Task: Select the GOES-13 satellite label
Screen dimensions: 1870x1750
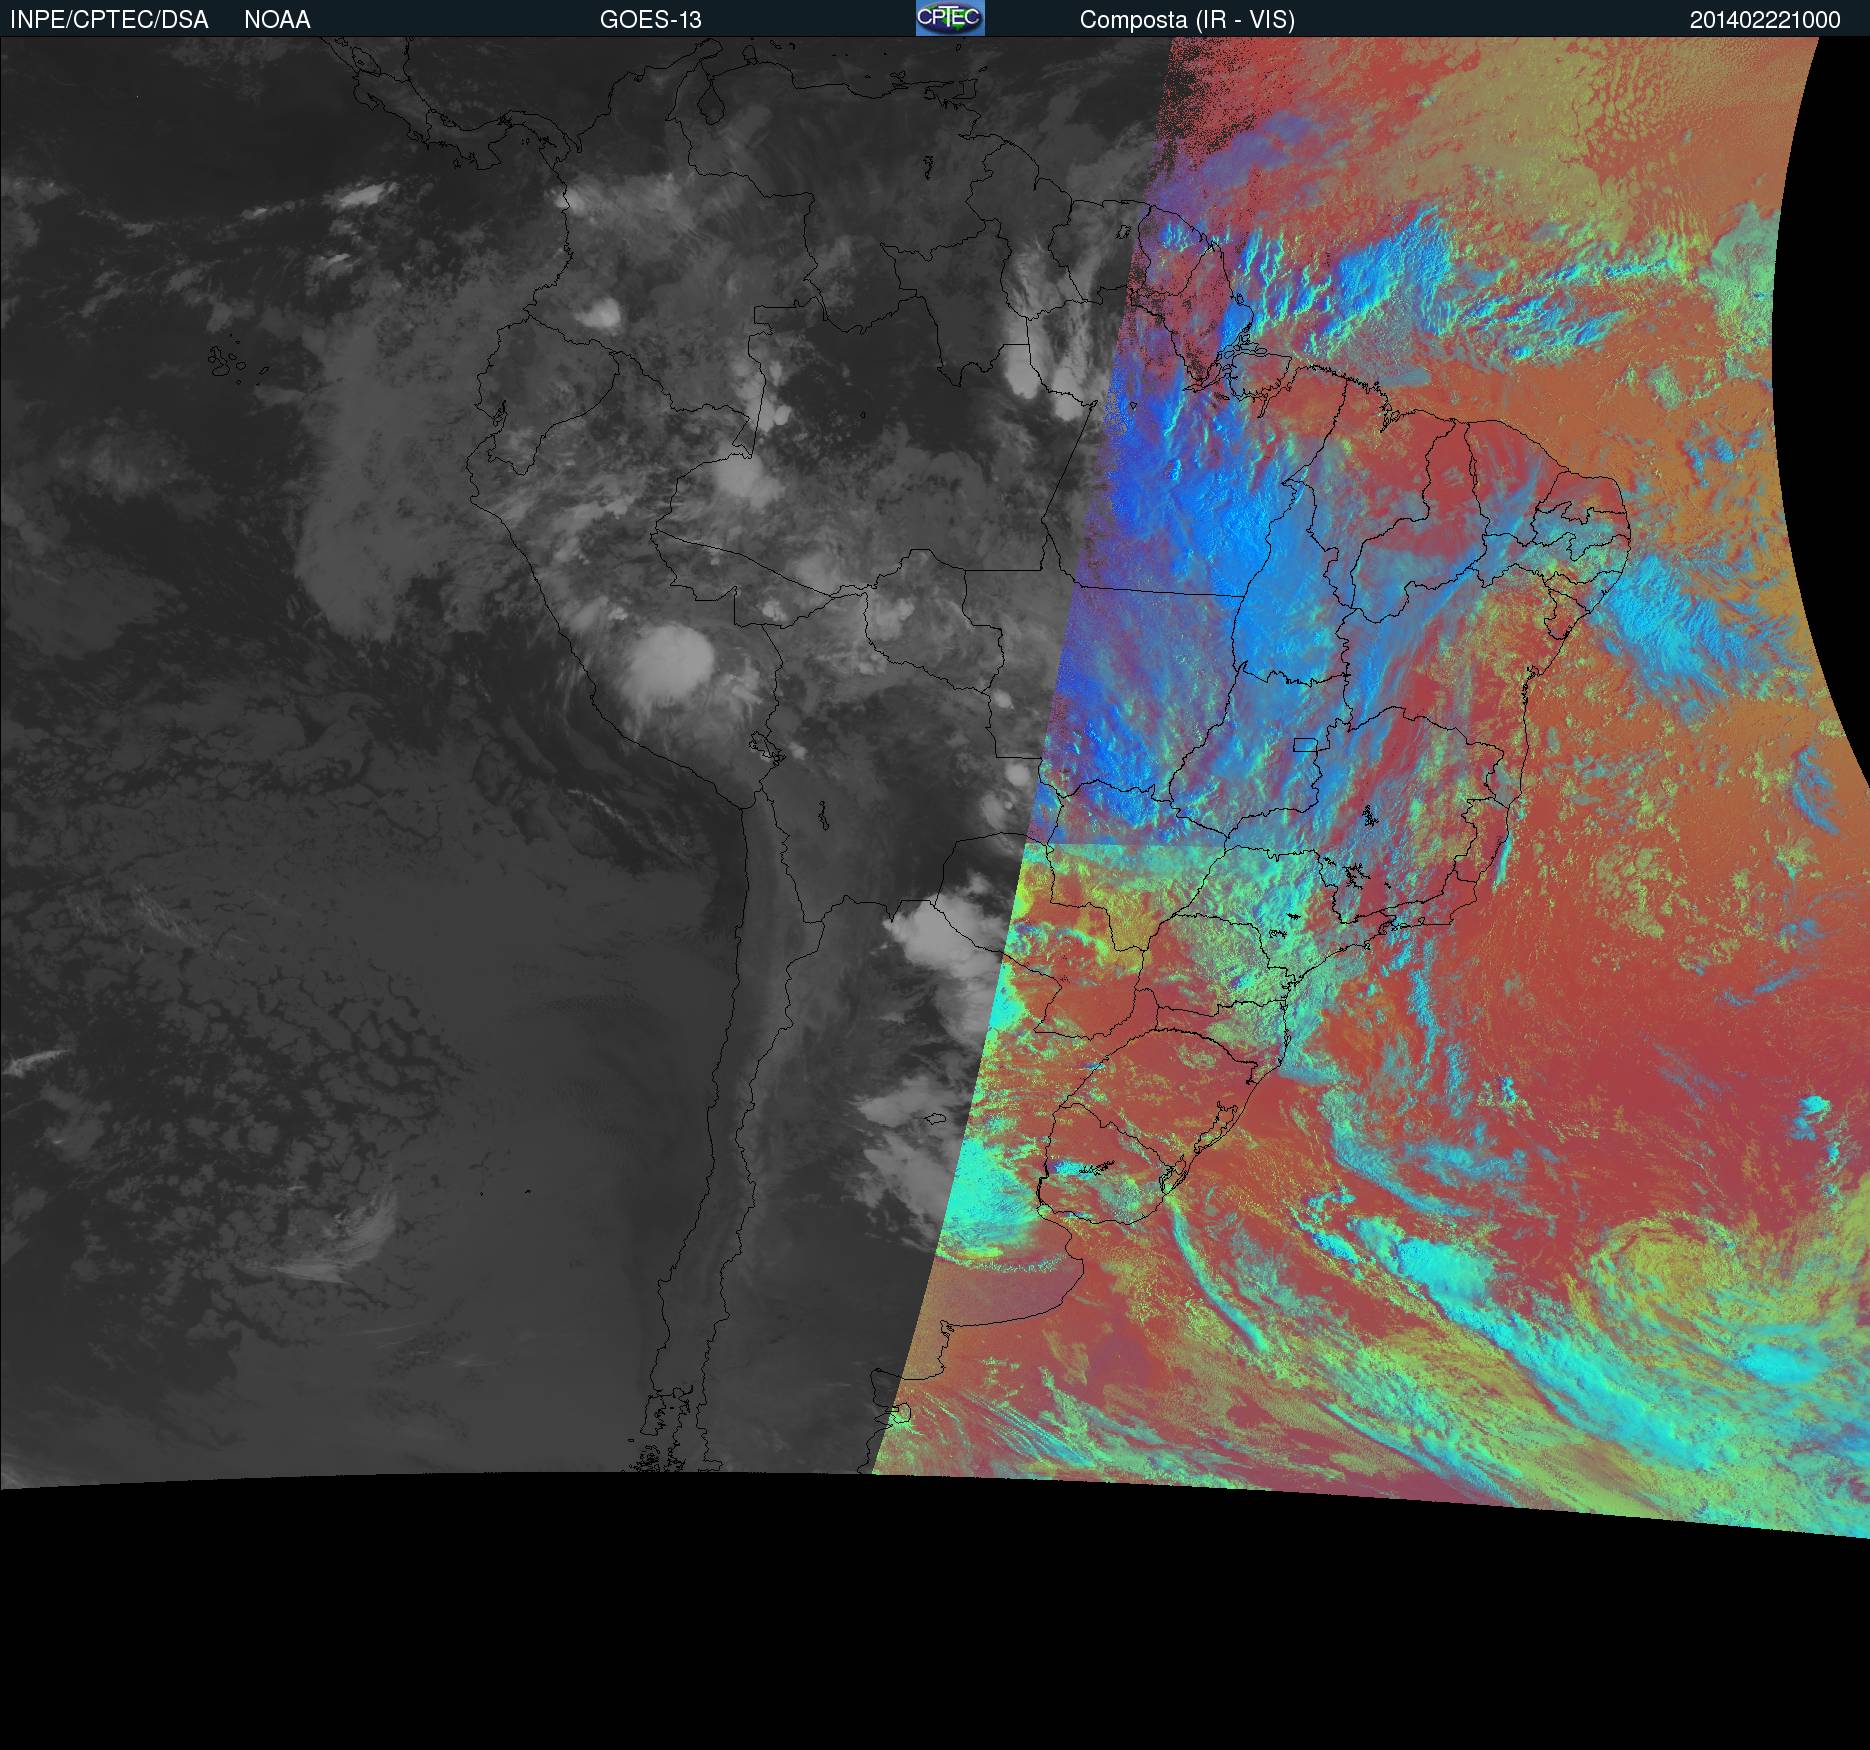Action: (x=651, y=20)
